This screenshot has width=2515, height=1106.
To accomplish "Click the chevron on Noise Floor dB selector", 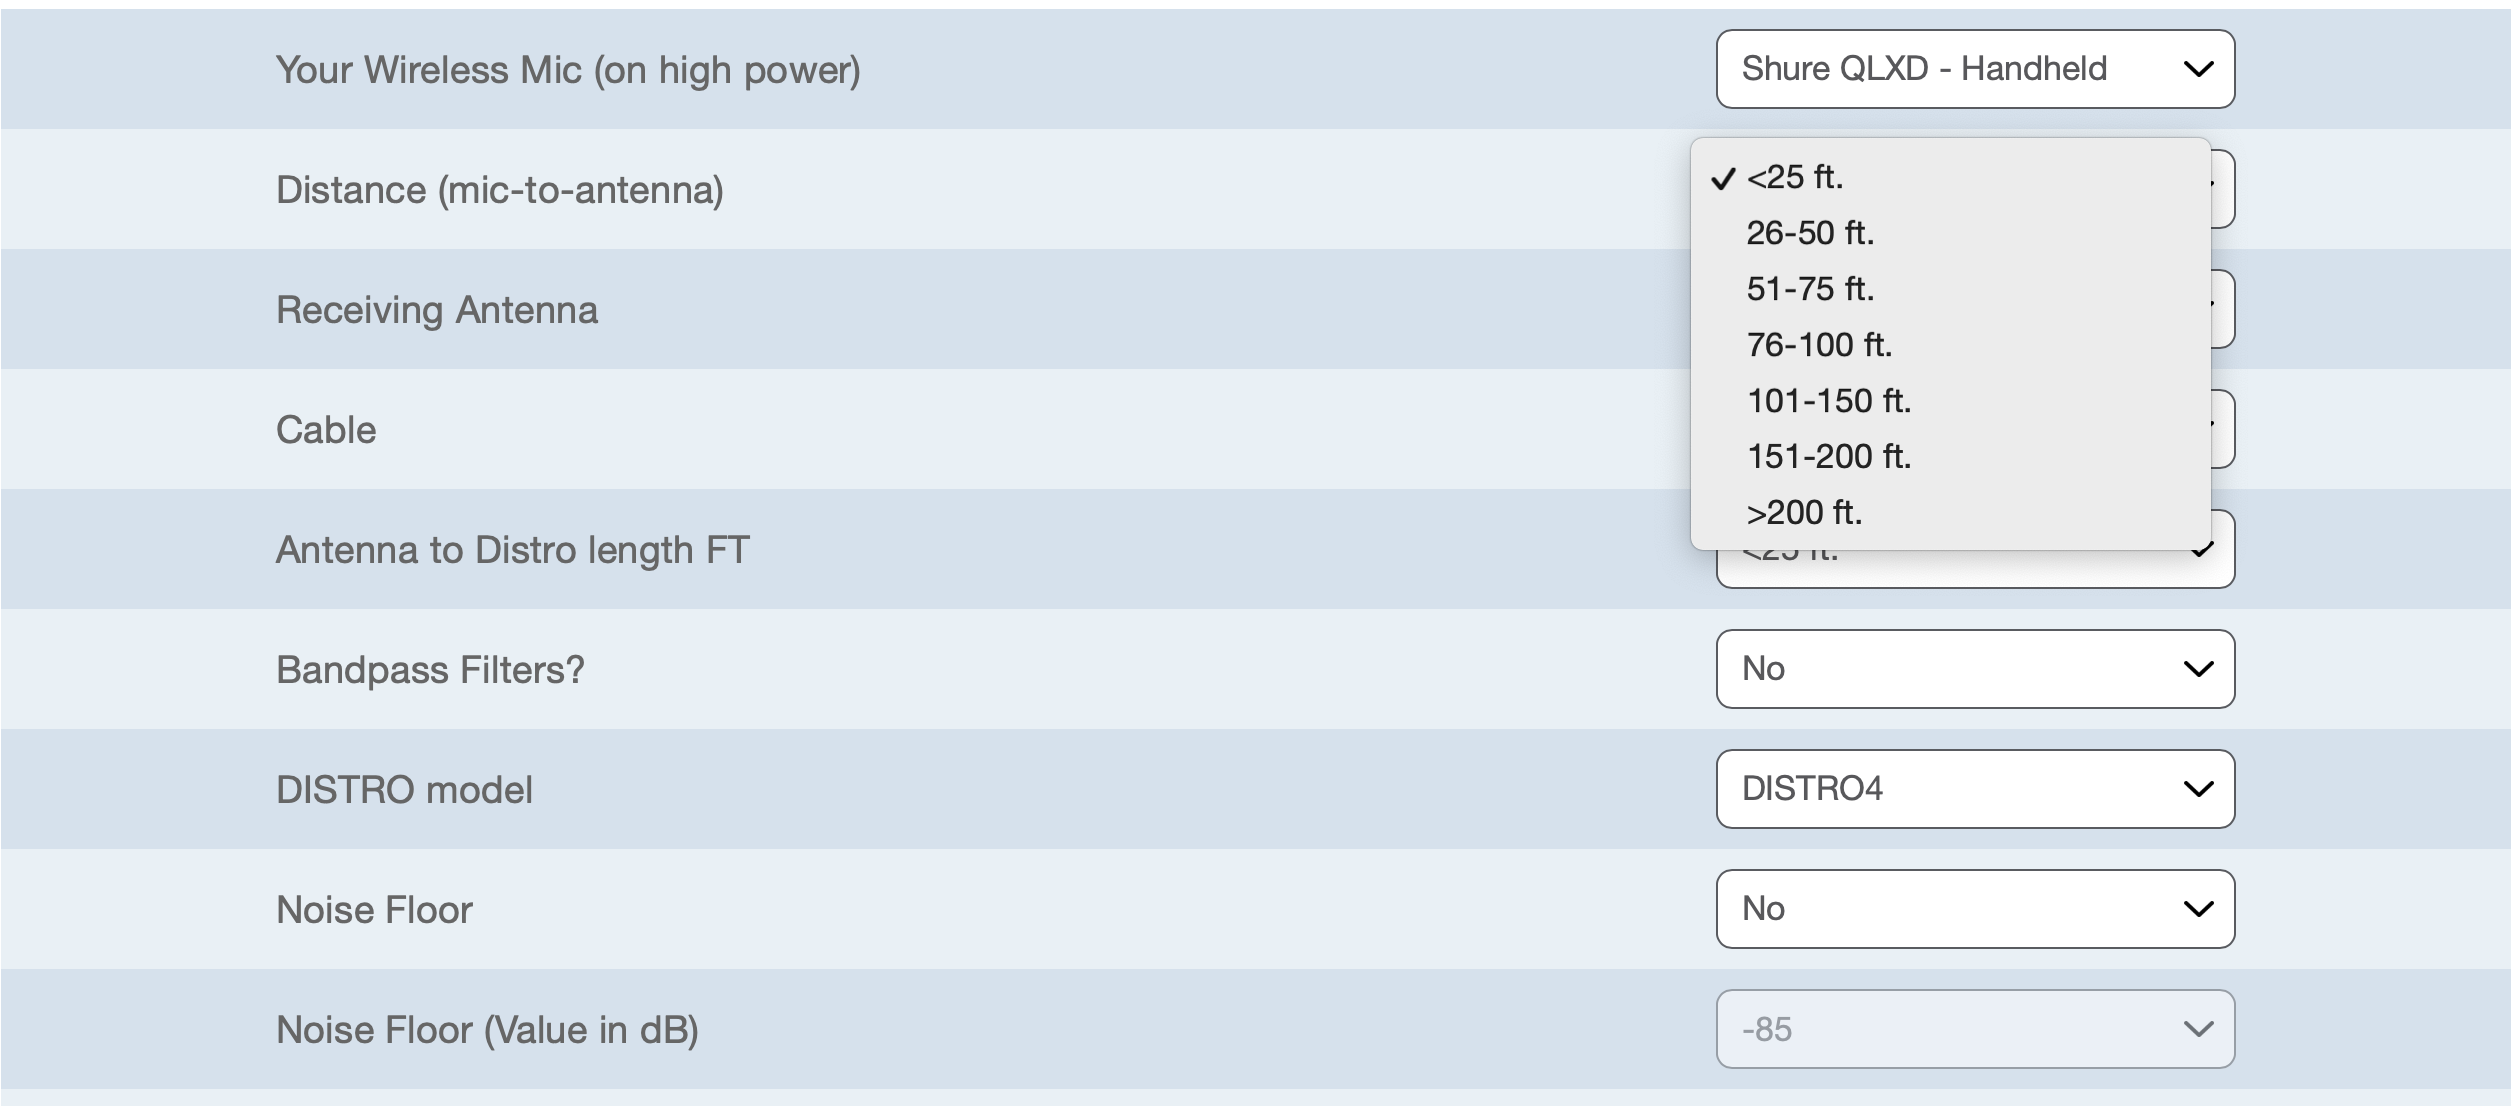I will click(x=2198, y=1030).
